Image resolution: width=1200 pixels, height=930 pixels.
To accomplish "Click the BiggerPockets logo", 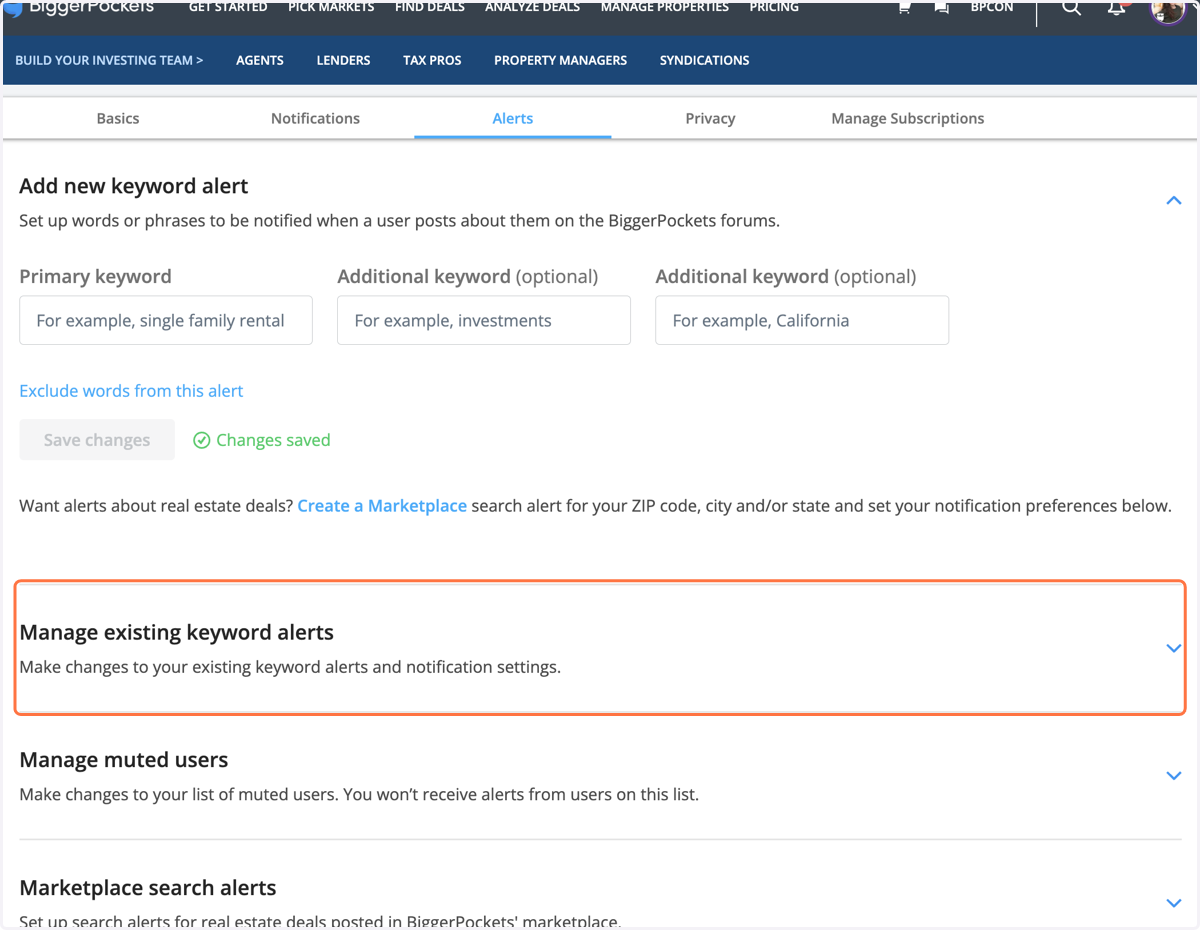I will (x=80, y=7).
